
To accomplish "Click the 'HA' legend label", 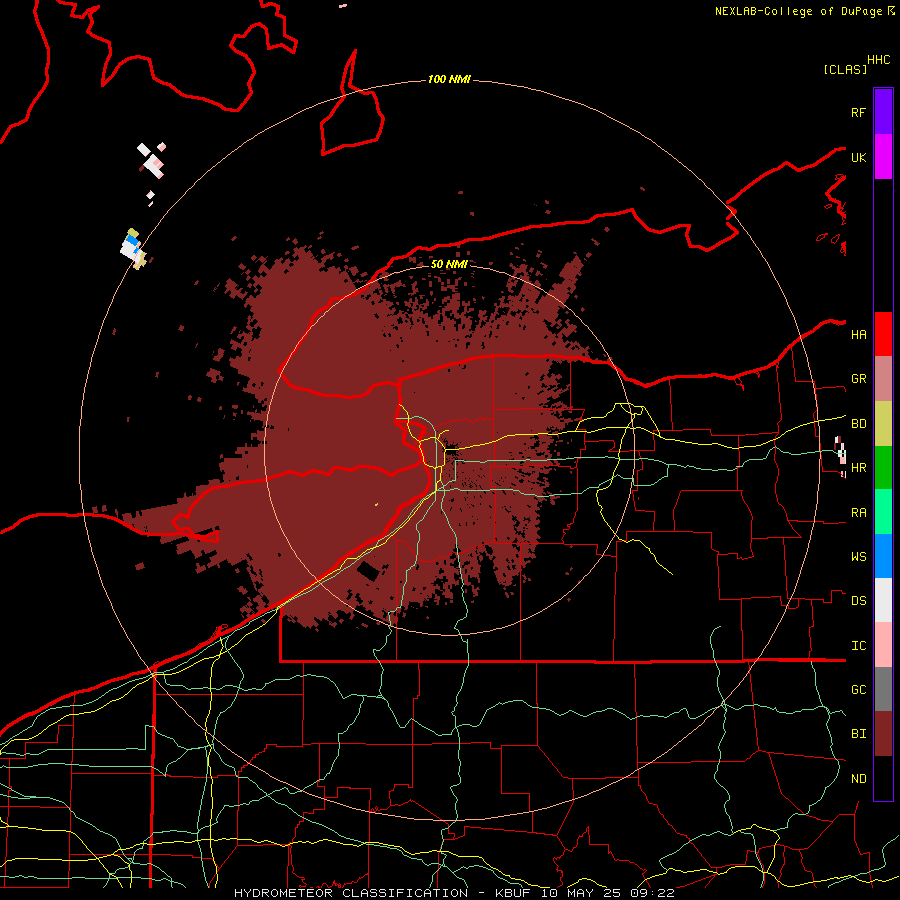I will (x=858, y=334).
